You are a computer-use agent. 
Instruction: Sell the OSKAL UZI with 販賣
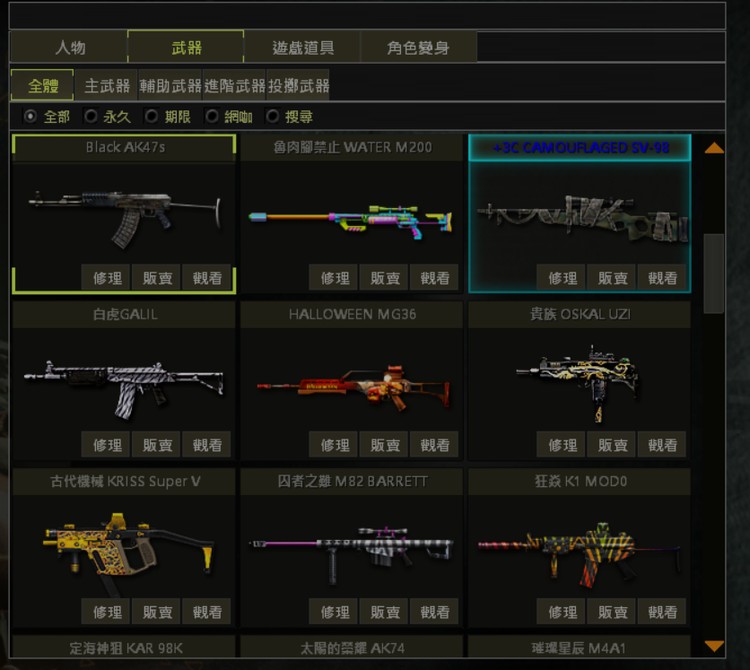(611, 445)
